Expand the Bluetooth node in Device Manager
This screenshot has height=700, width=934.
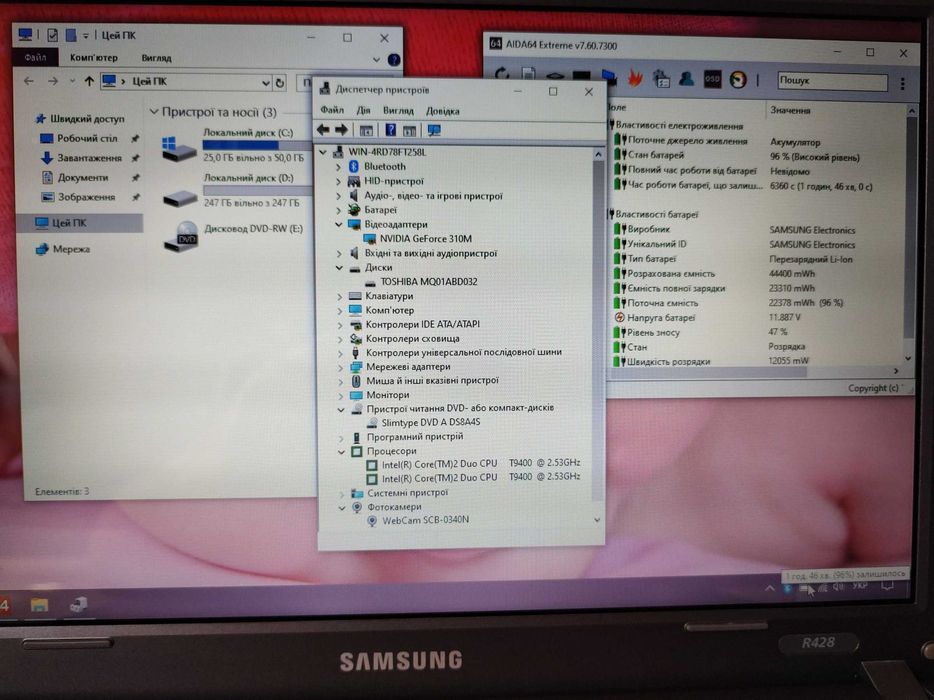pyautogui.click(x=338, y=167)
